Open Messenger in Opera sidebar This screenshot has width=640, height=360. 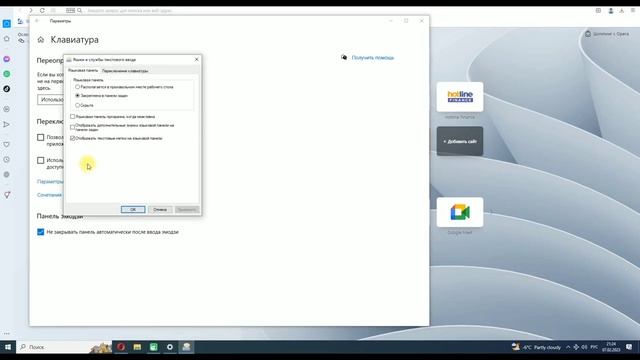point(7,59)
